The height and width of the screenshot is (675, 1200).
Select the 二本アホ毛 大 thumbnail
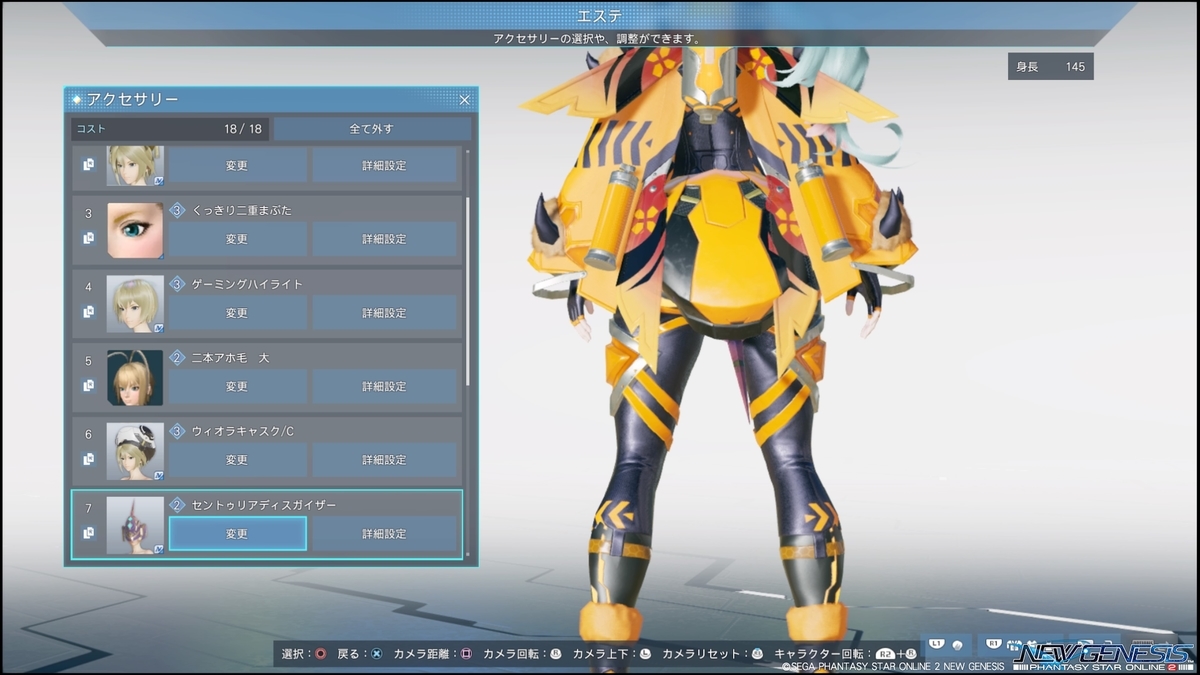[x=135, y=378]
